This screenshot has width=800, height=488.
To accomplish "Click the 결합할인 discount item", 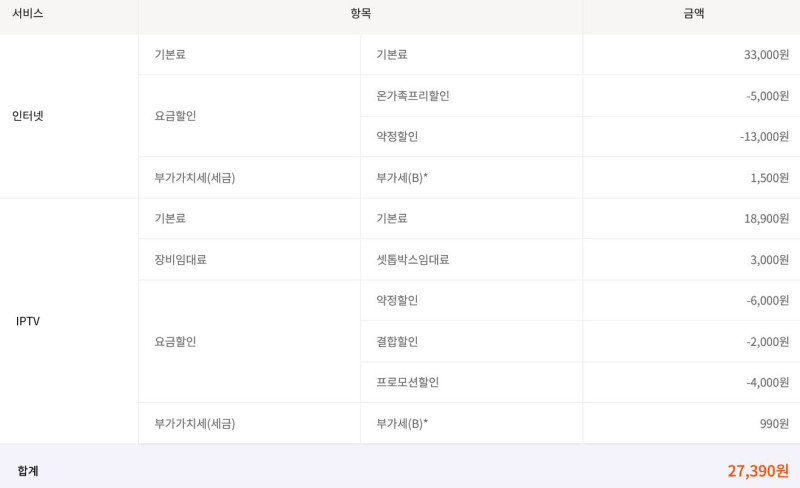I will pyautogui.click(x=397, y=342).
